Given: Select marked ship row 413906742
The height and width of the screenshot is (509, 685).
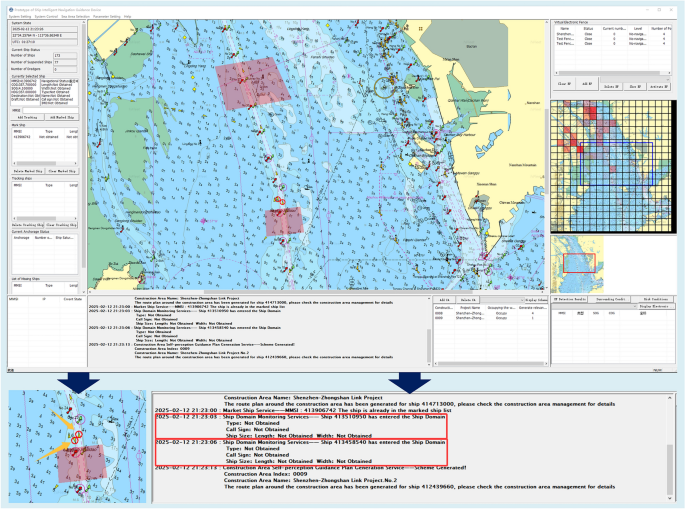Looking at the screenshot, I should pos(45,137).
